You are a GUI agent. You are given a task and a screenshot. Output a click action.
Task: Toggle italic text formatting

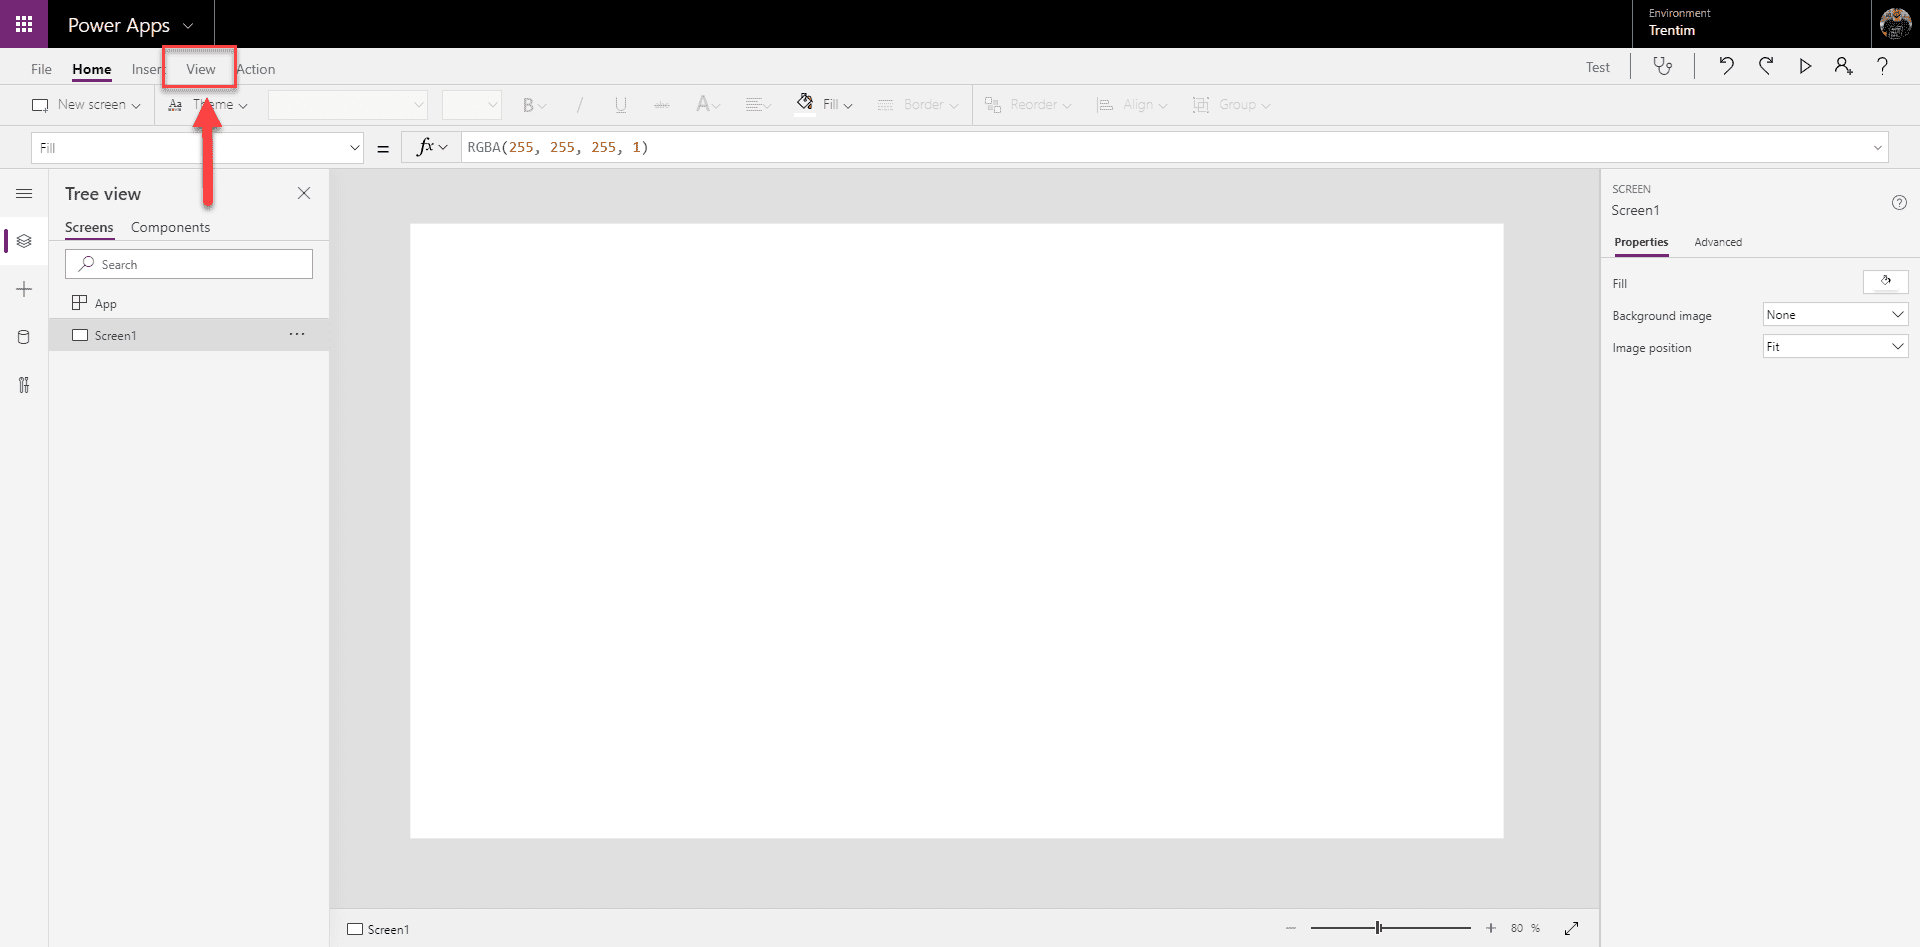pos(580,104)
